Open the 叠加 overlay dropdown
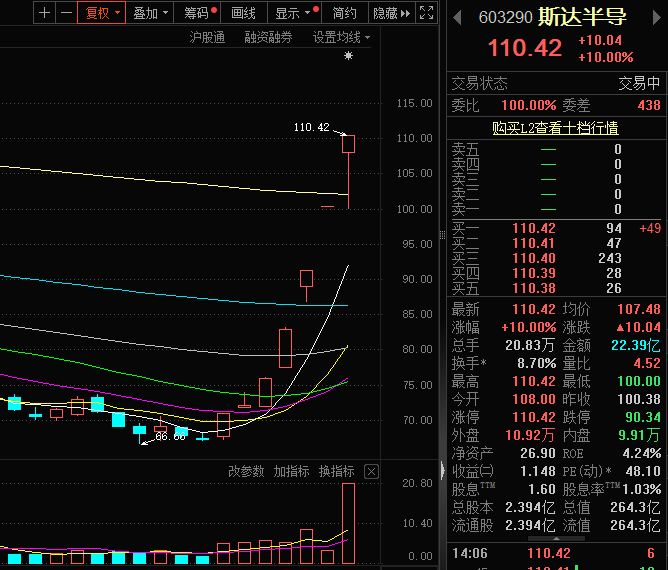This screenshot has width=668, height=570. pyautogui.click(x=150, y=13)
